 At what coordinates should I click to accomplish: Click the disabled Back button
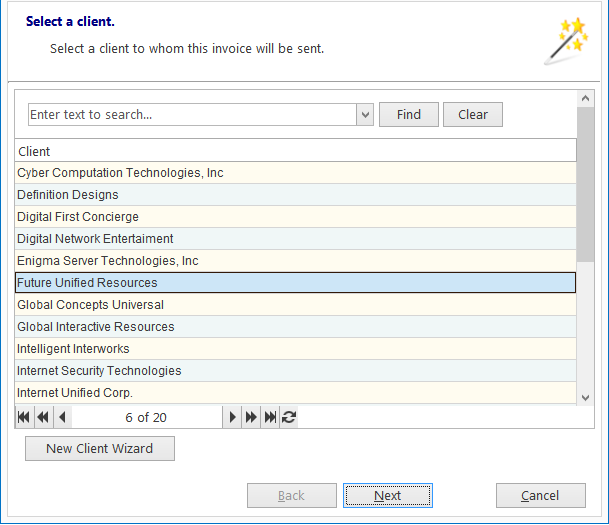292,495
